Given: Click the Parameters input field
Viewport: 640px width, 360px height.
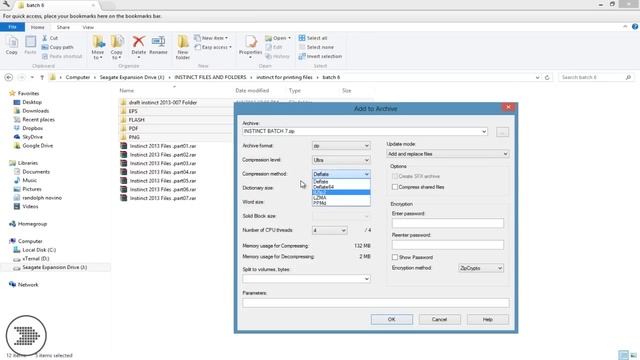Looking at the screenshot, I should click(x=376, y=302).
